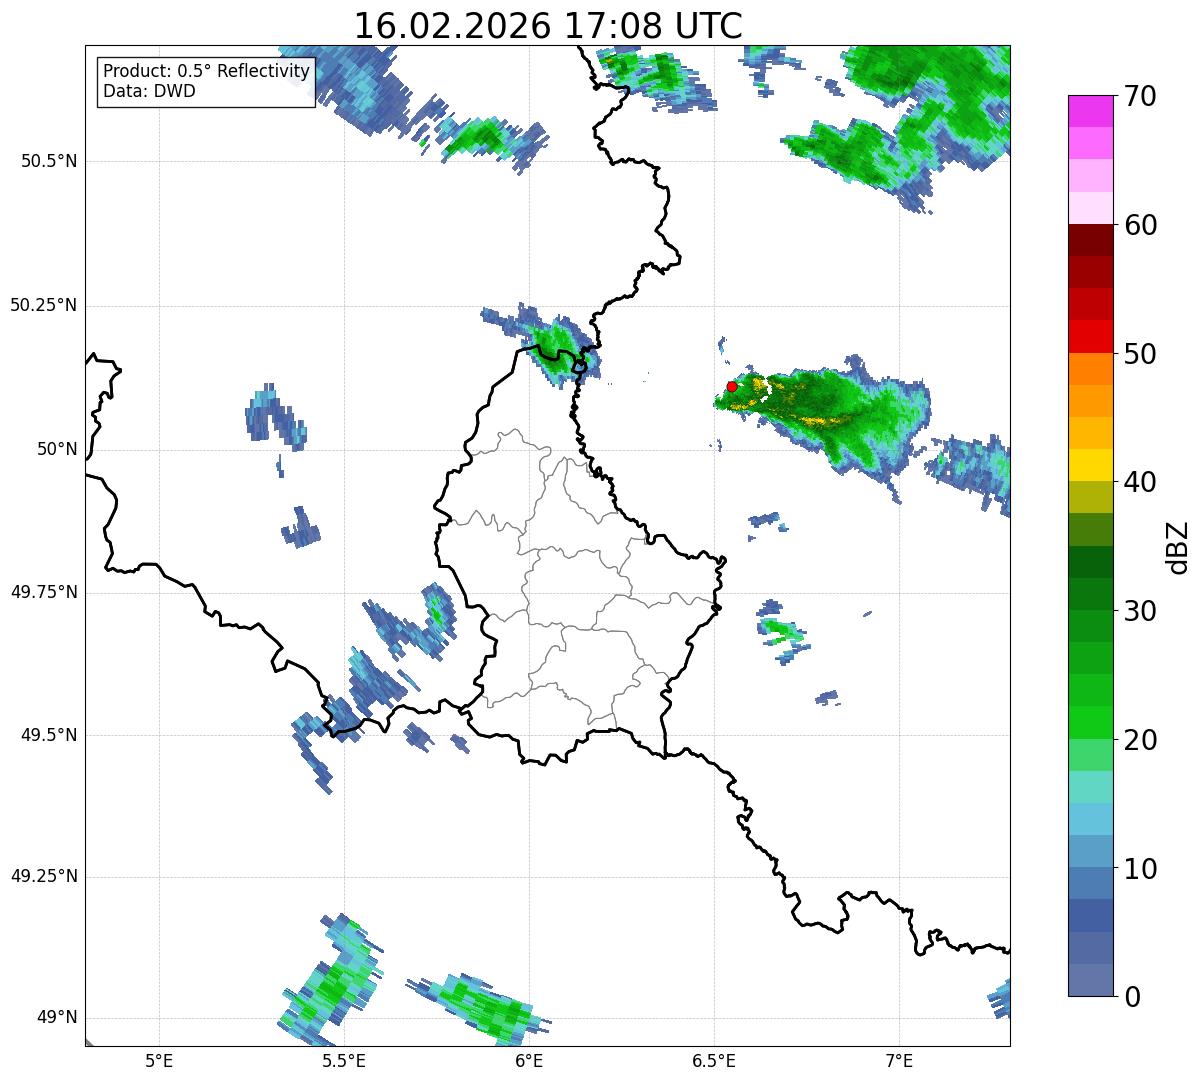1202x1081 pixels.
Task: Click the Product 0.5° Reflectivity info box
Action: coord(206,81)
